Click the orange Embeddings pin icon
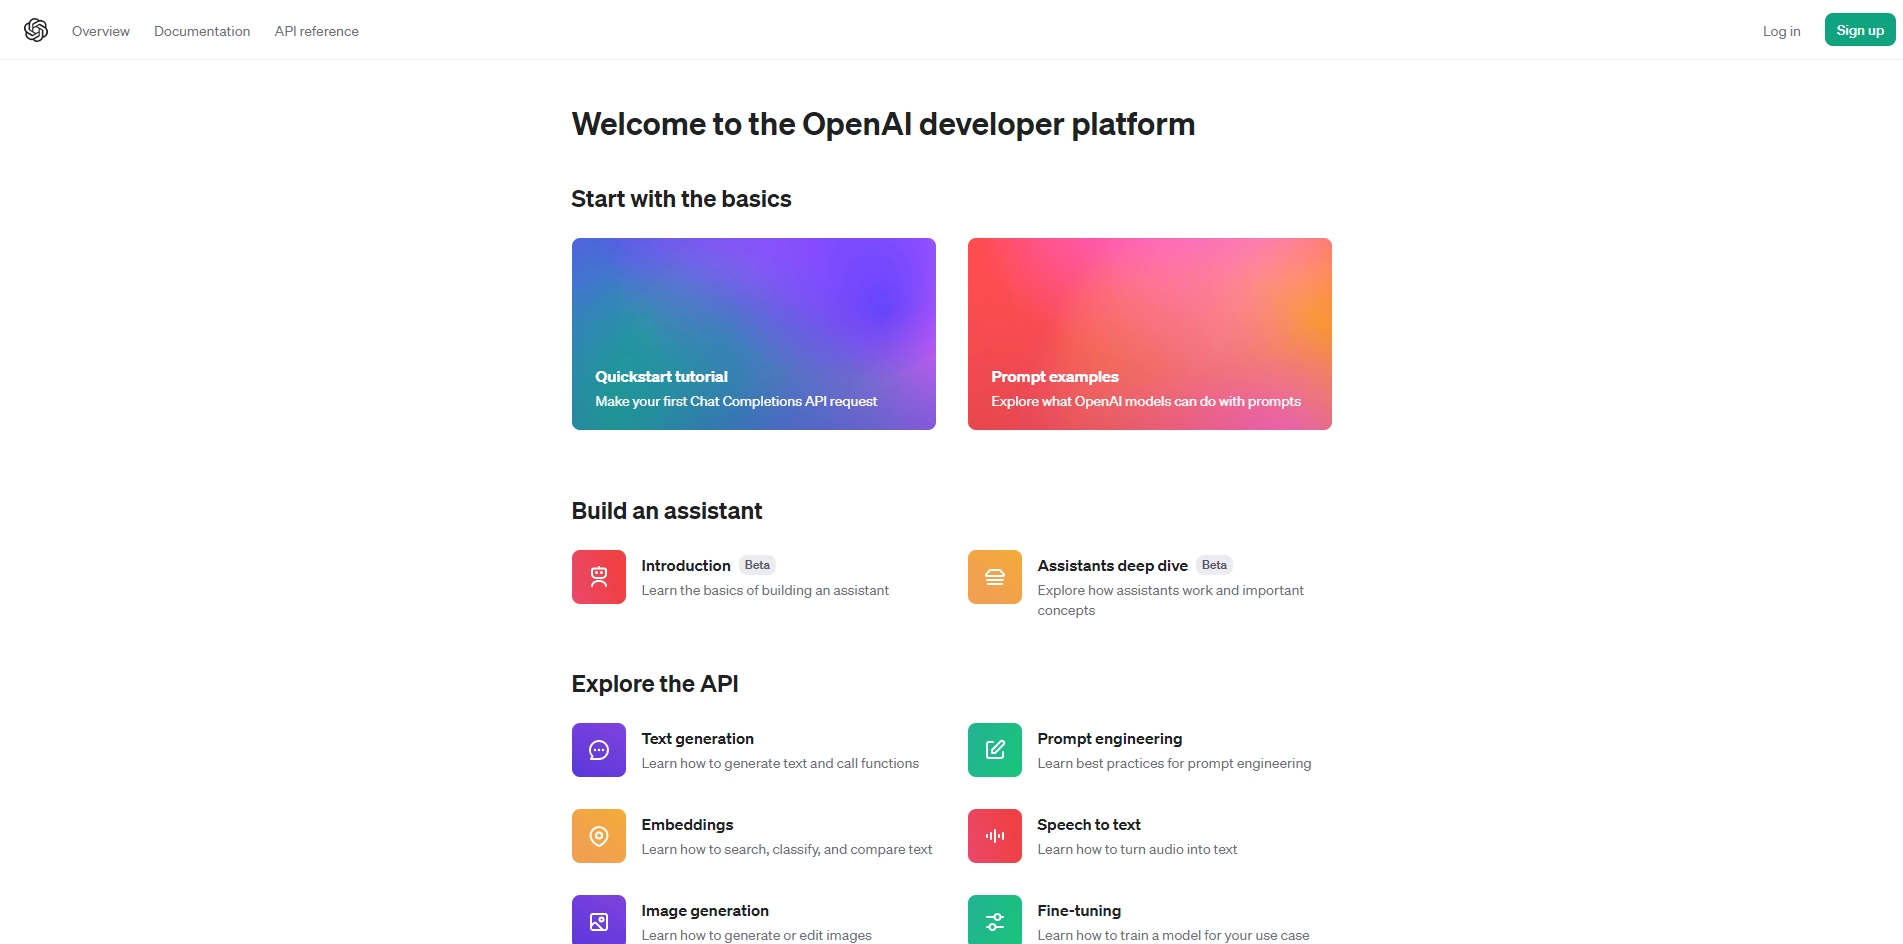 pyautogui.click(x=598, y=836)
